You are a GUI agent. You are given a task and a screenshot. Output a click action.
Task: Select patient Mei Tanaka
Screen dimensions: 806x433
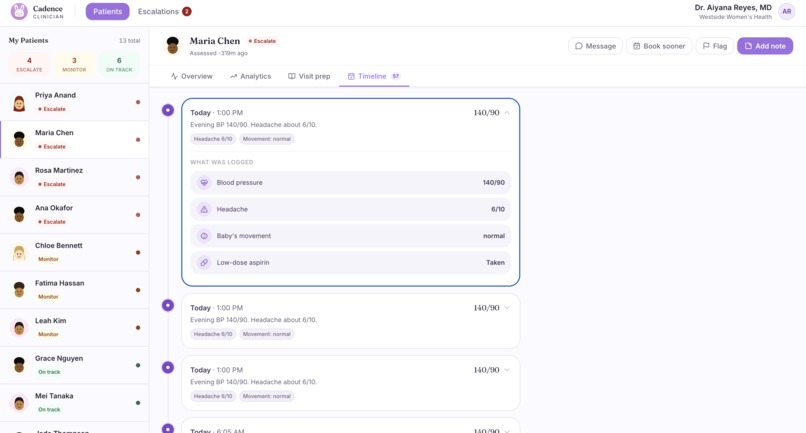point(75,403)
